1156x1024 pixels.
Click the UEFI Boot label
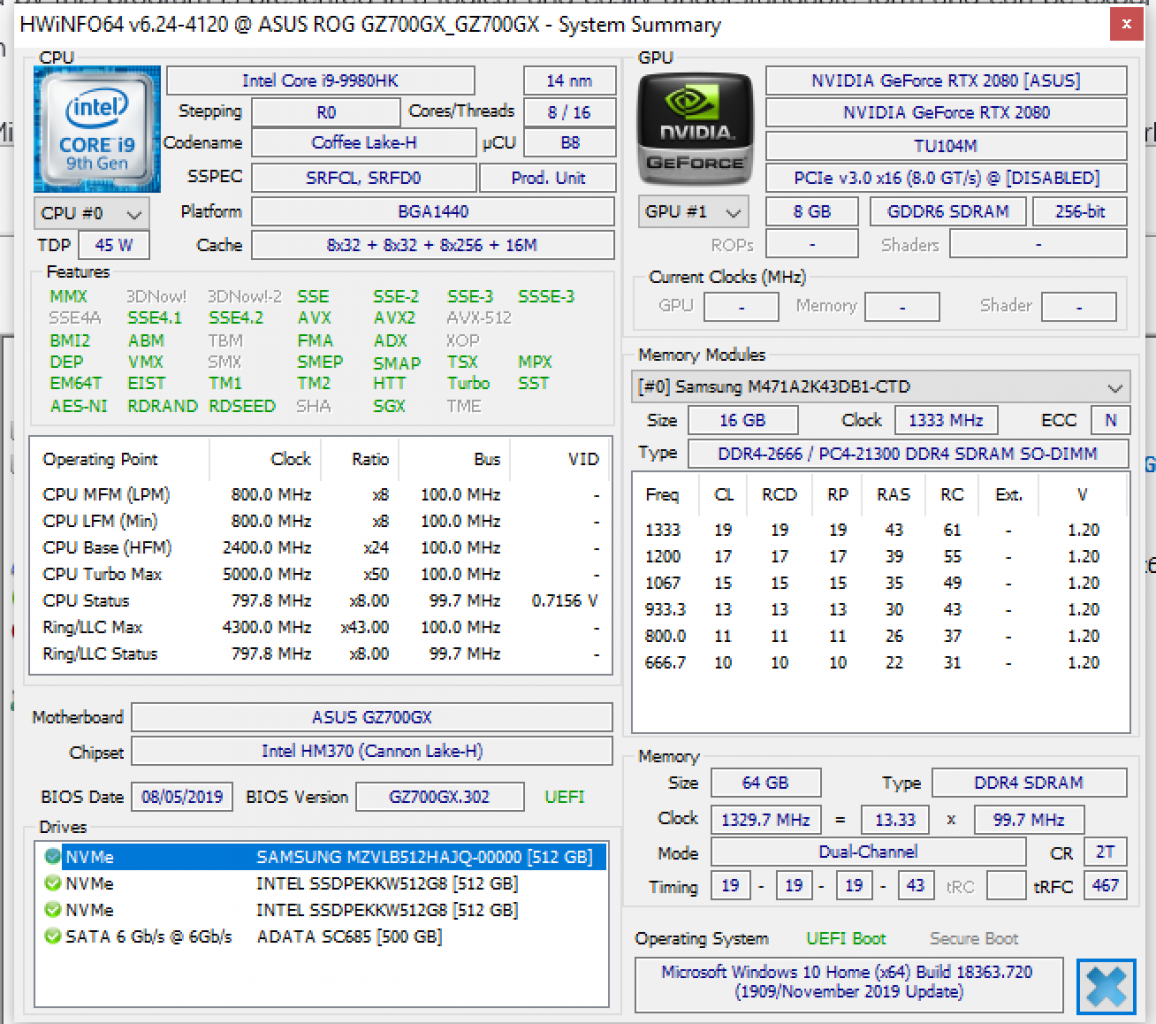coord(846,938)
